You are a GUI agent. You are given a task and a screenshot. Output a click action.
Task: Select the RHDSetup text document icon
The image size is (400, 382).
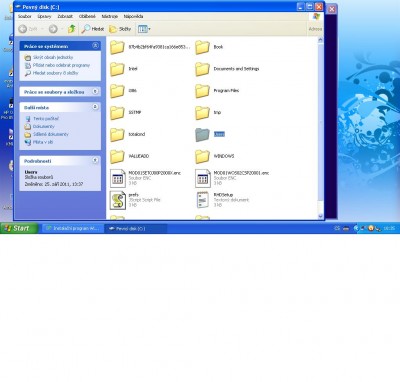click(x=202, y=200)
